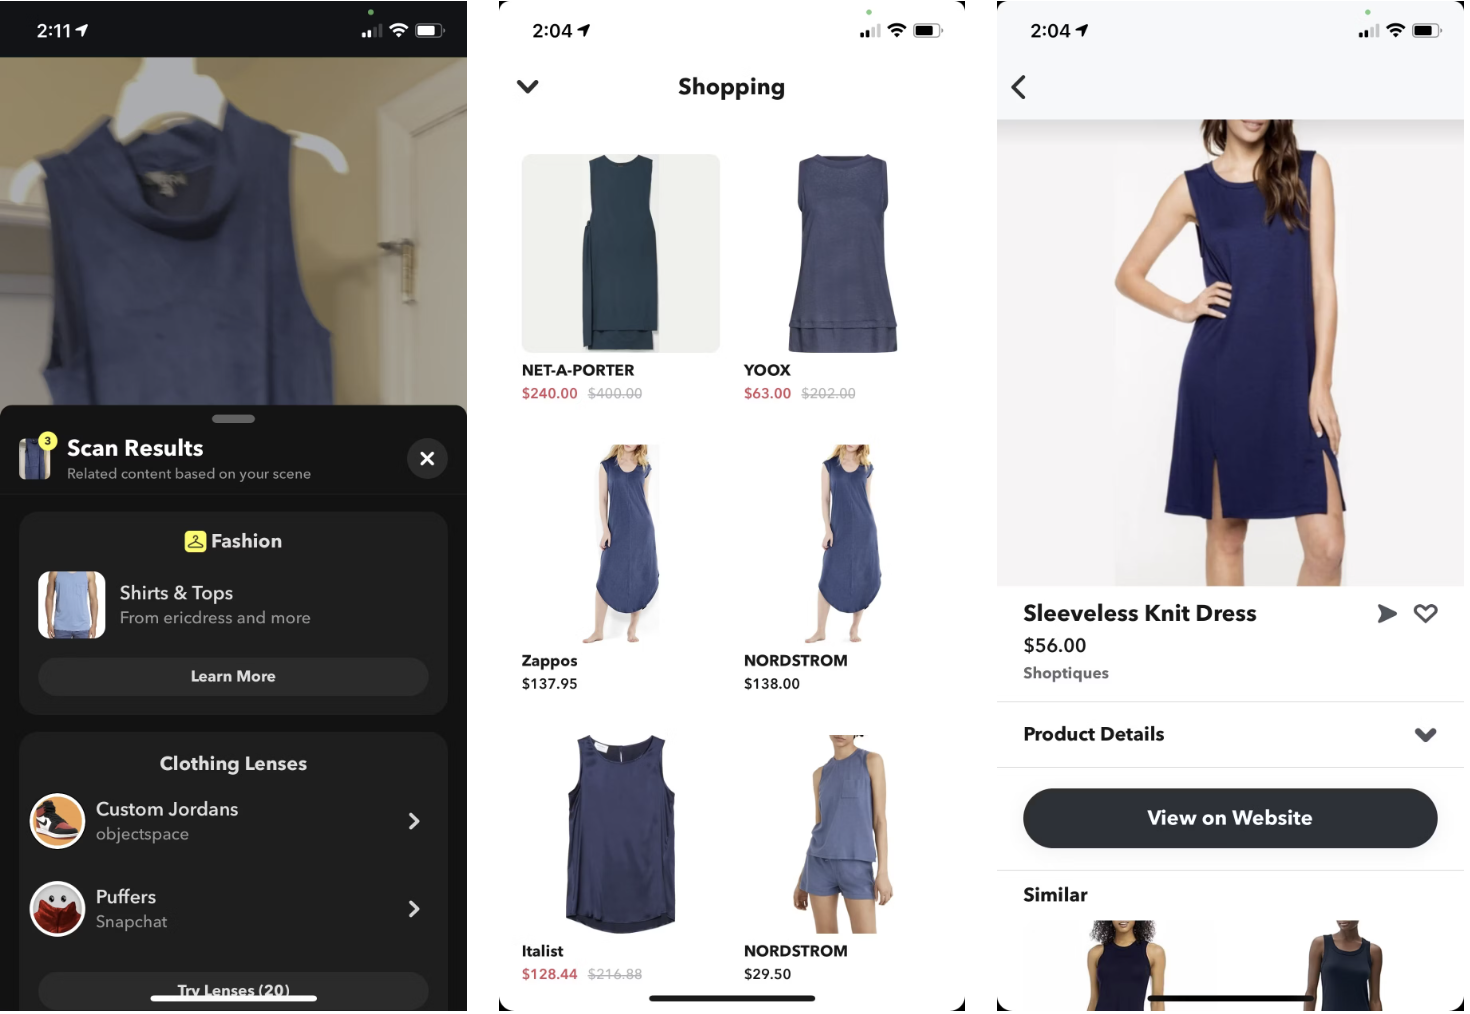Viewport: 1470px width, 1014px height.
Task: Tap the battery icon on Shopping screen status bar
Action: (927, 31)
